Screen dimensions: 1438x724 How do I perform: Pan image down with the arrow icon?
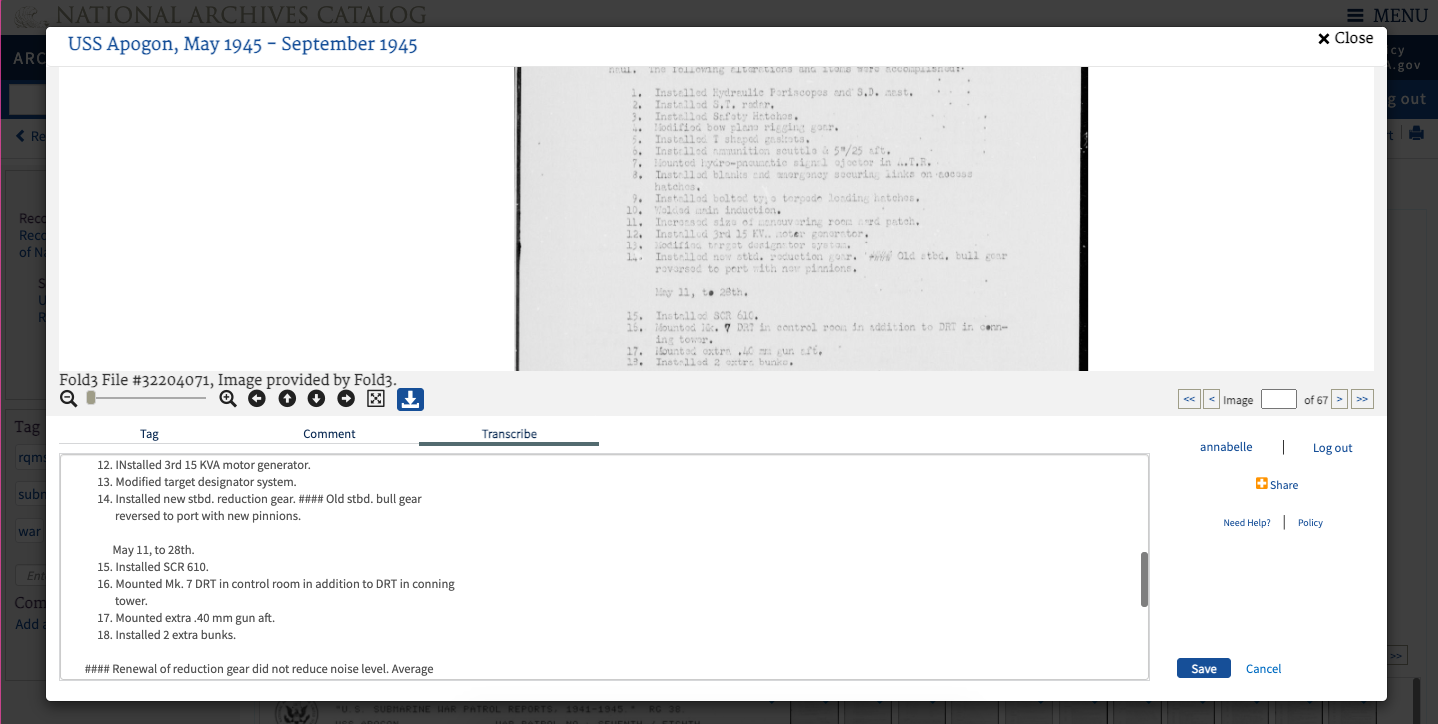(316, 399)
